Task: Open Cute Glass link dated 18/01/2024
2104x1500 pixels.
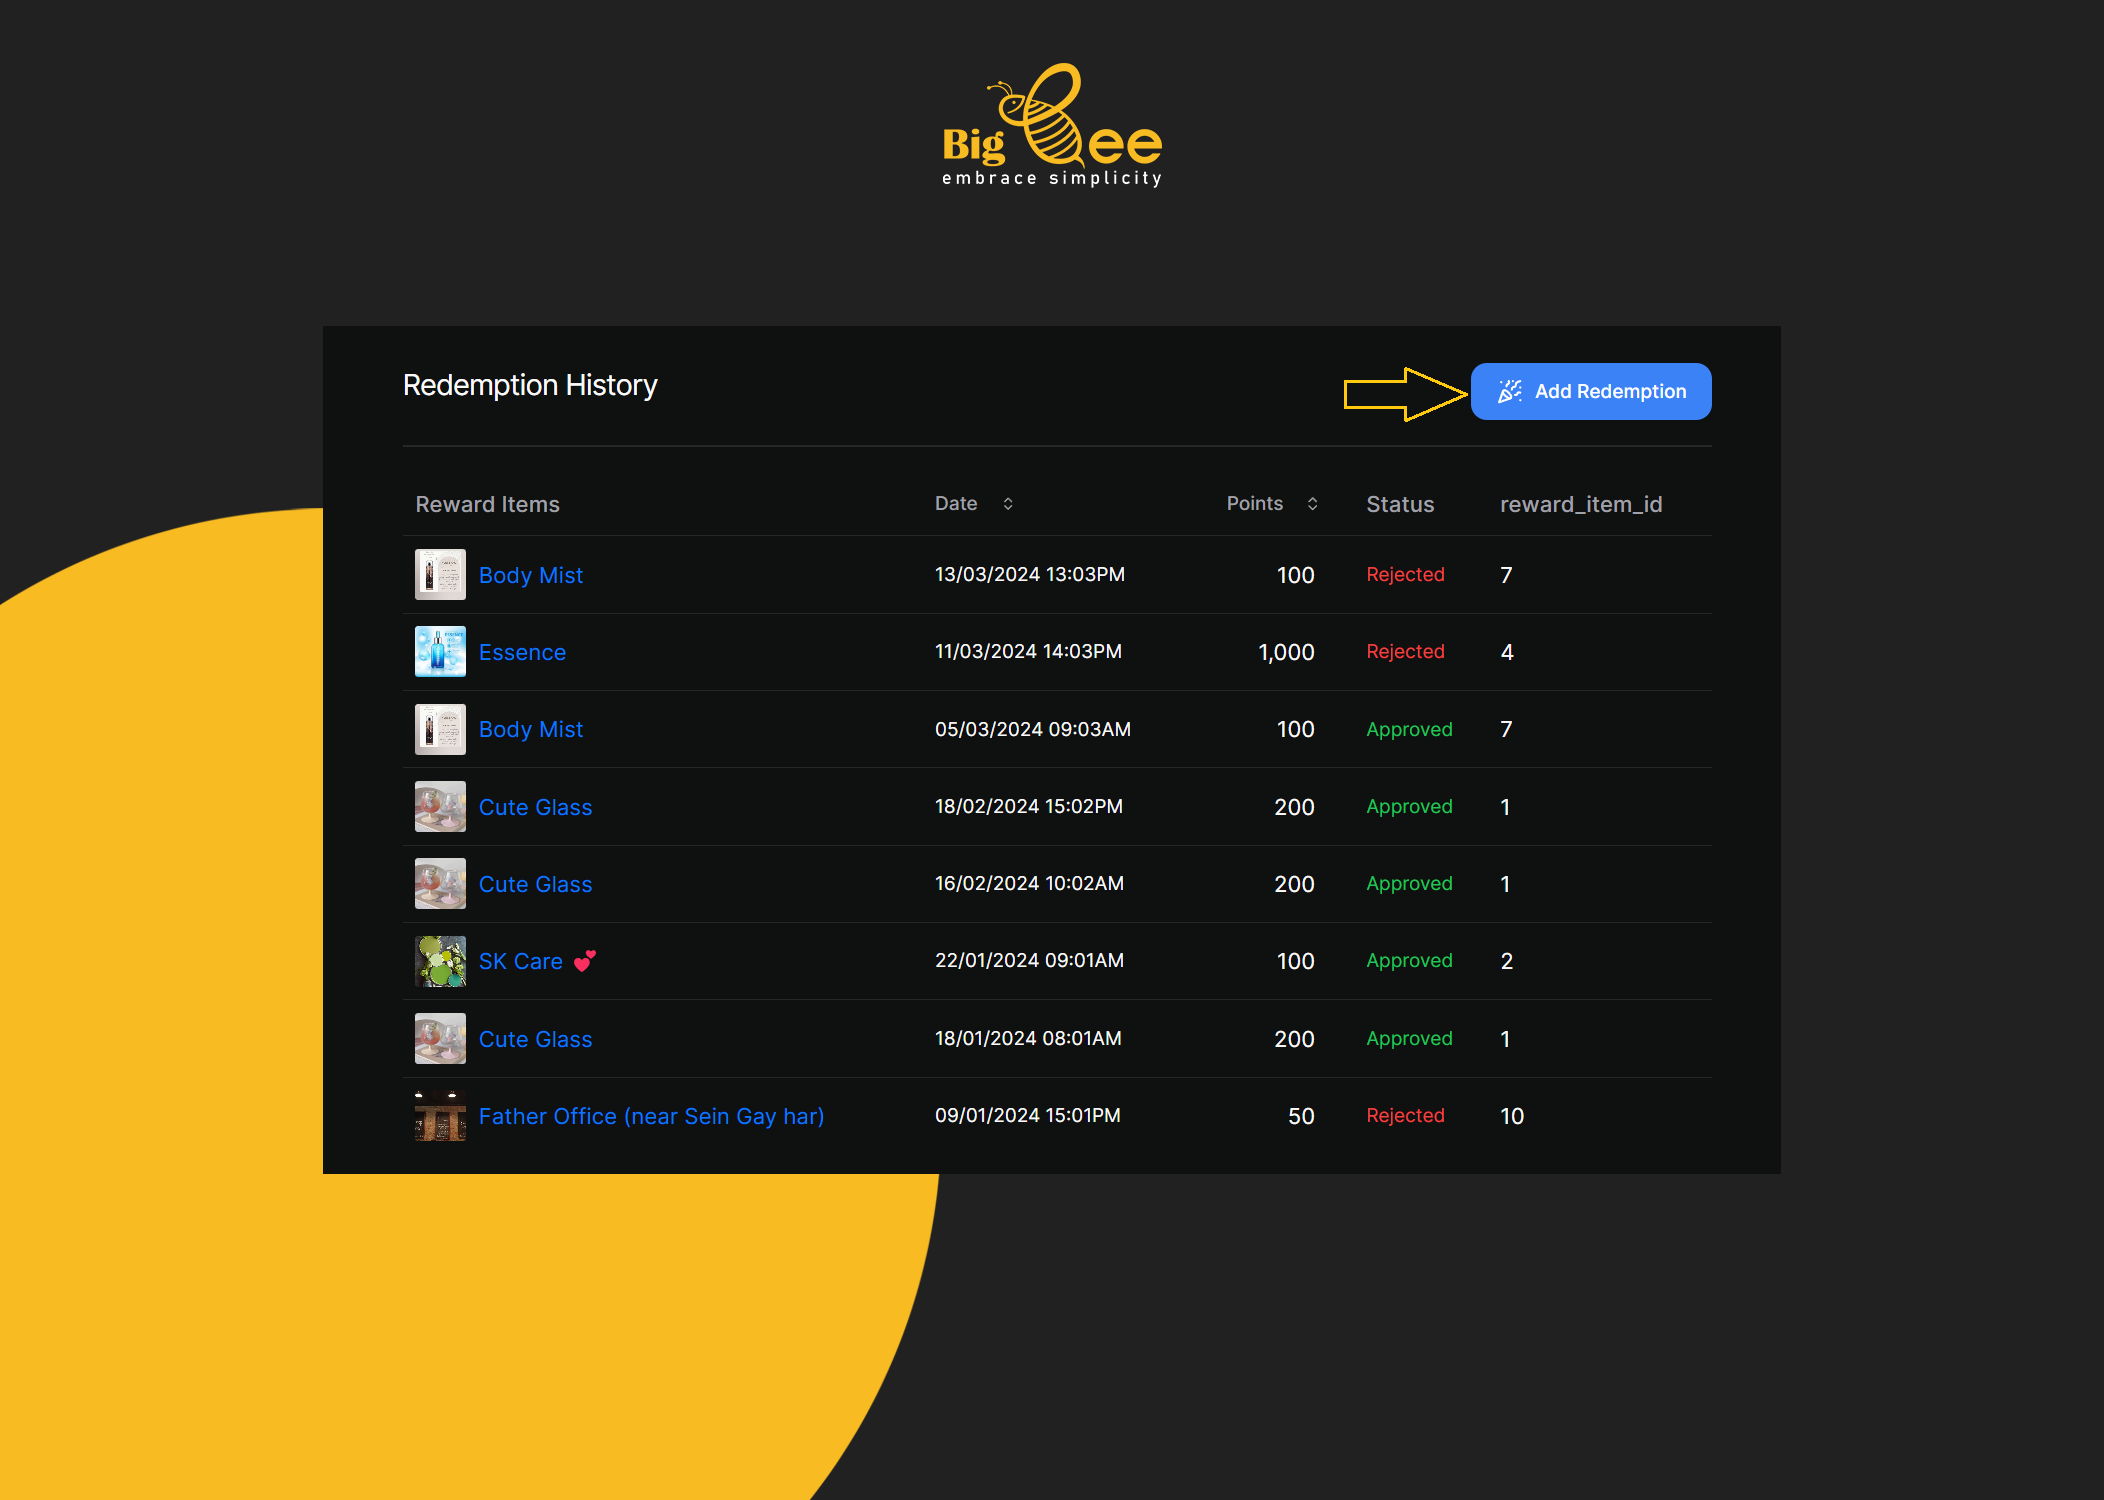Action: (x=535, y=1039)
